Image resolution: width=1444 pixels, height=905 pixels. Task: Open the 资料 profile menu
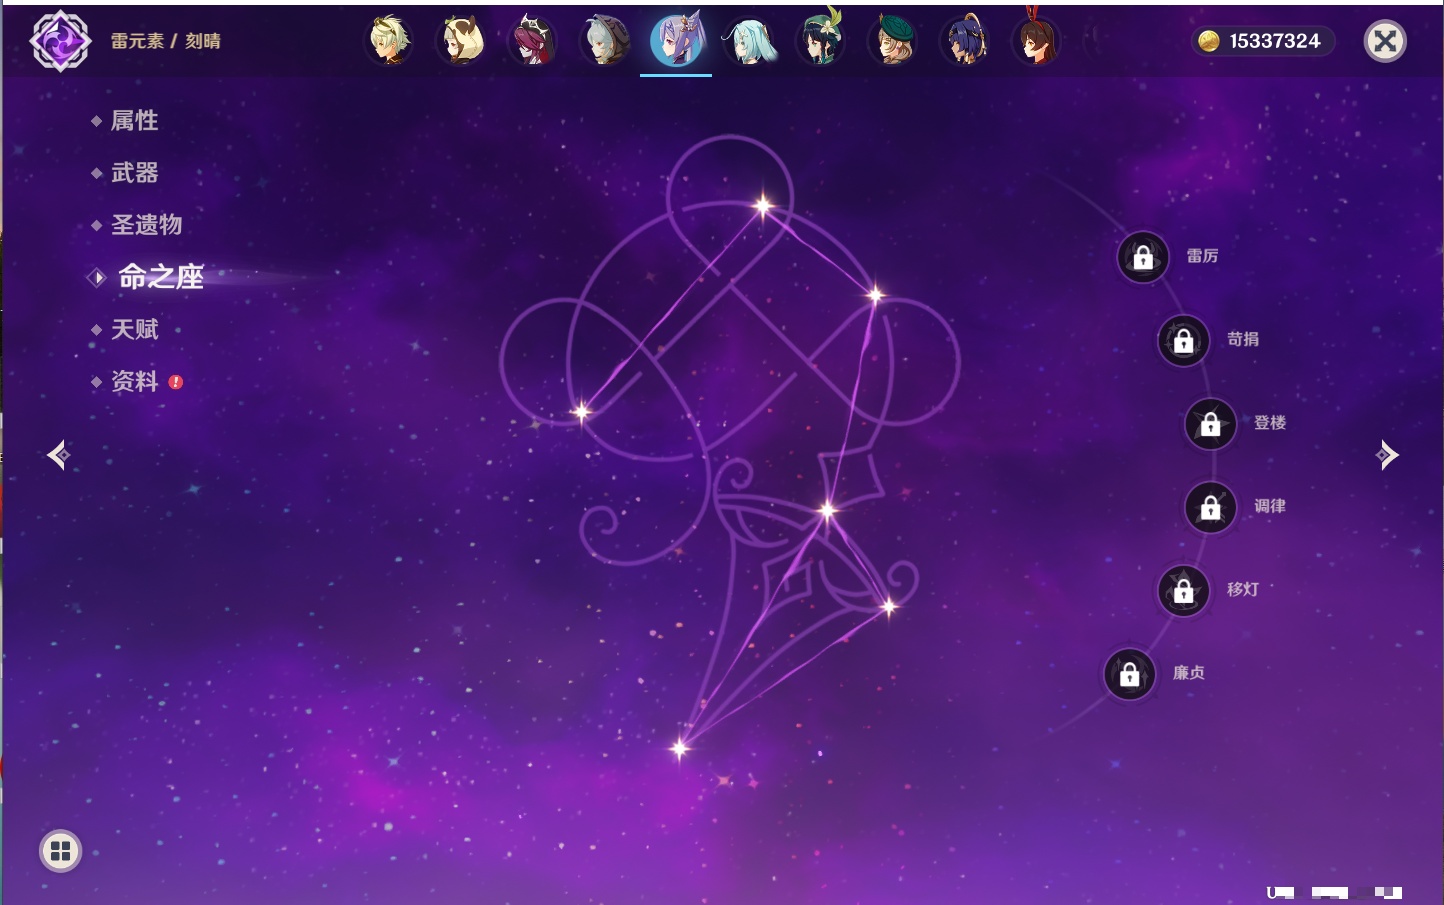pos(134,381)
